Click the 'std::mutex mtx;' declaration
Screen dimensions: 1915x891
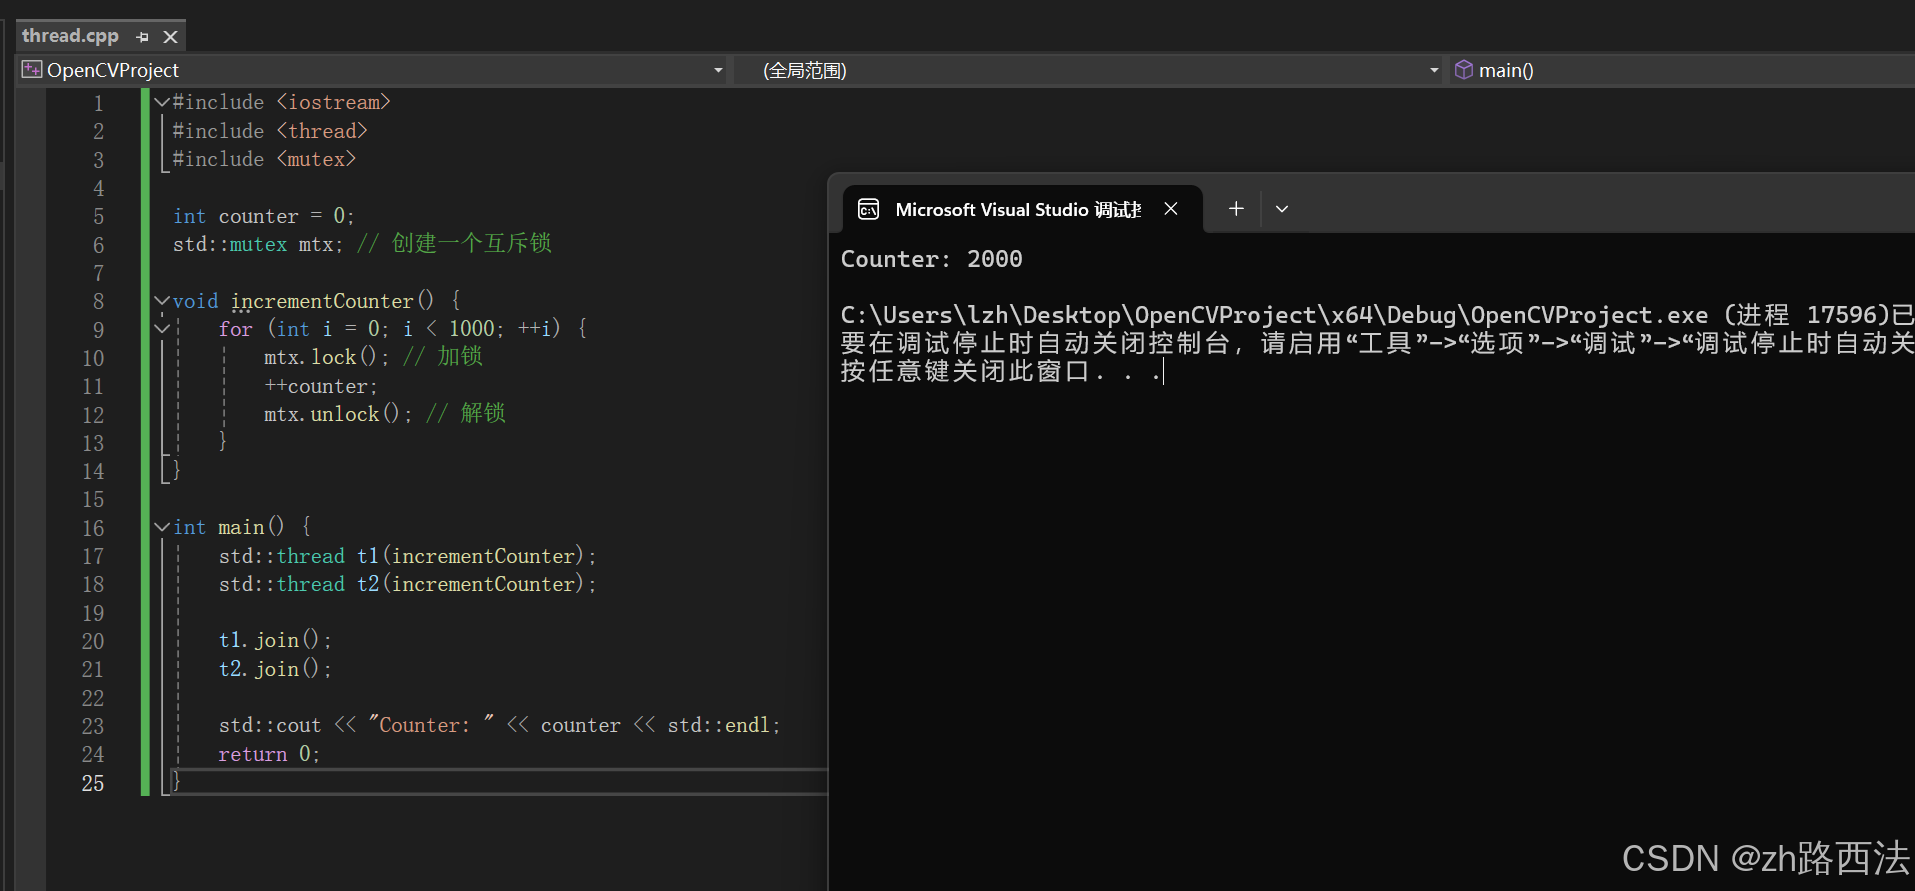[258, 245]
